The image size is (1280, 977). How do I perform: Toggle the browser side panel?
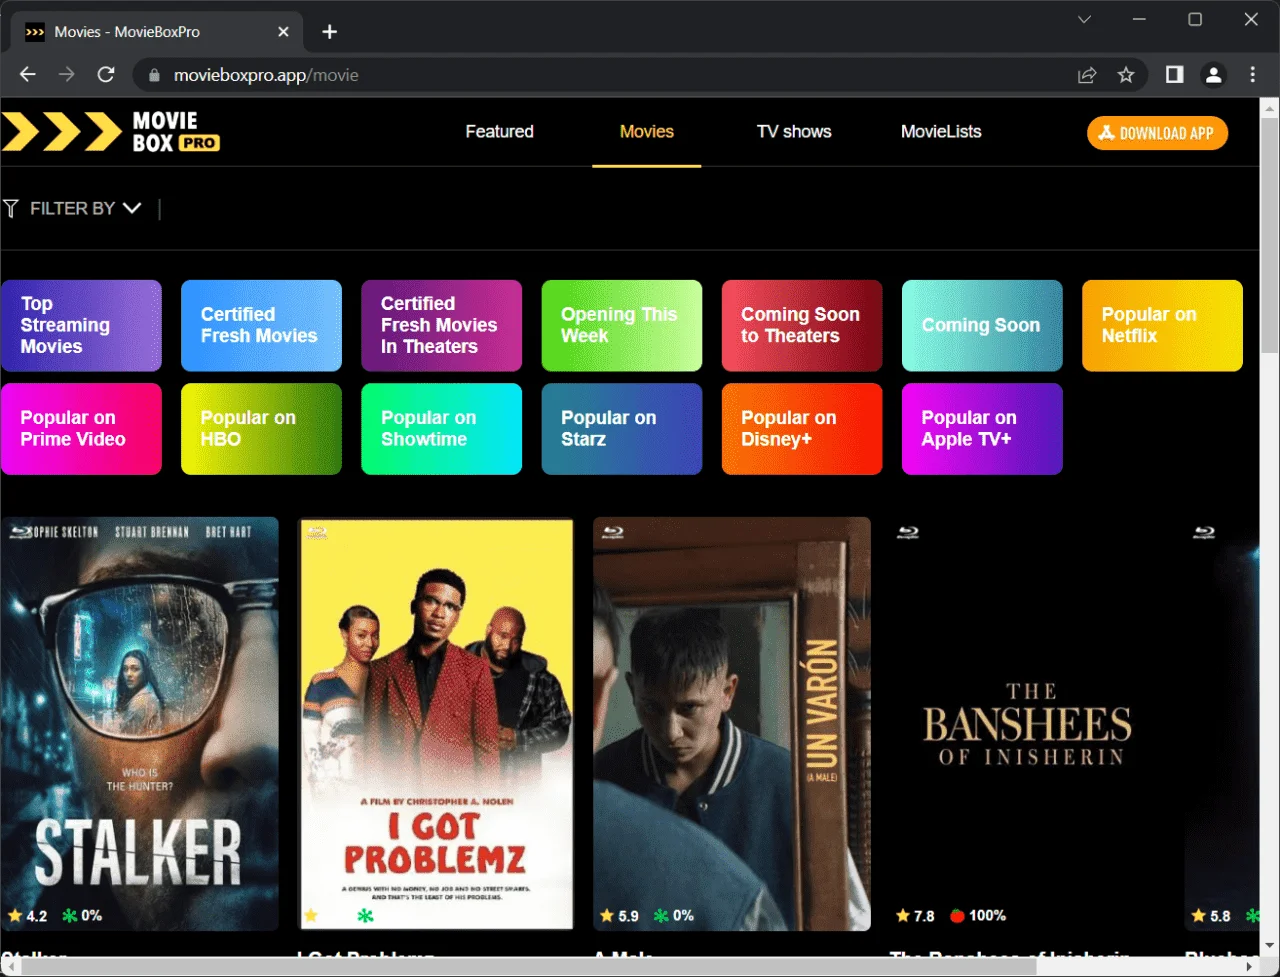[1175, 75]
